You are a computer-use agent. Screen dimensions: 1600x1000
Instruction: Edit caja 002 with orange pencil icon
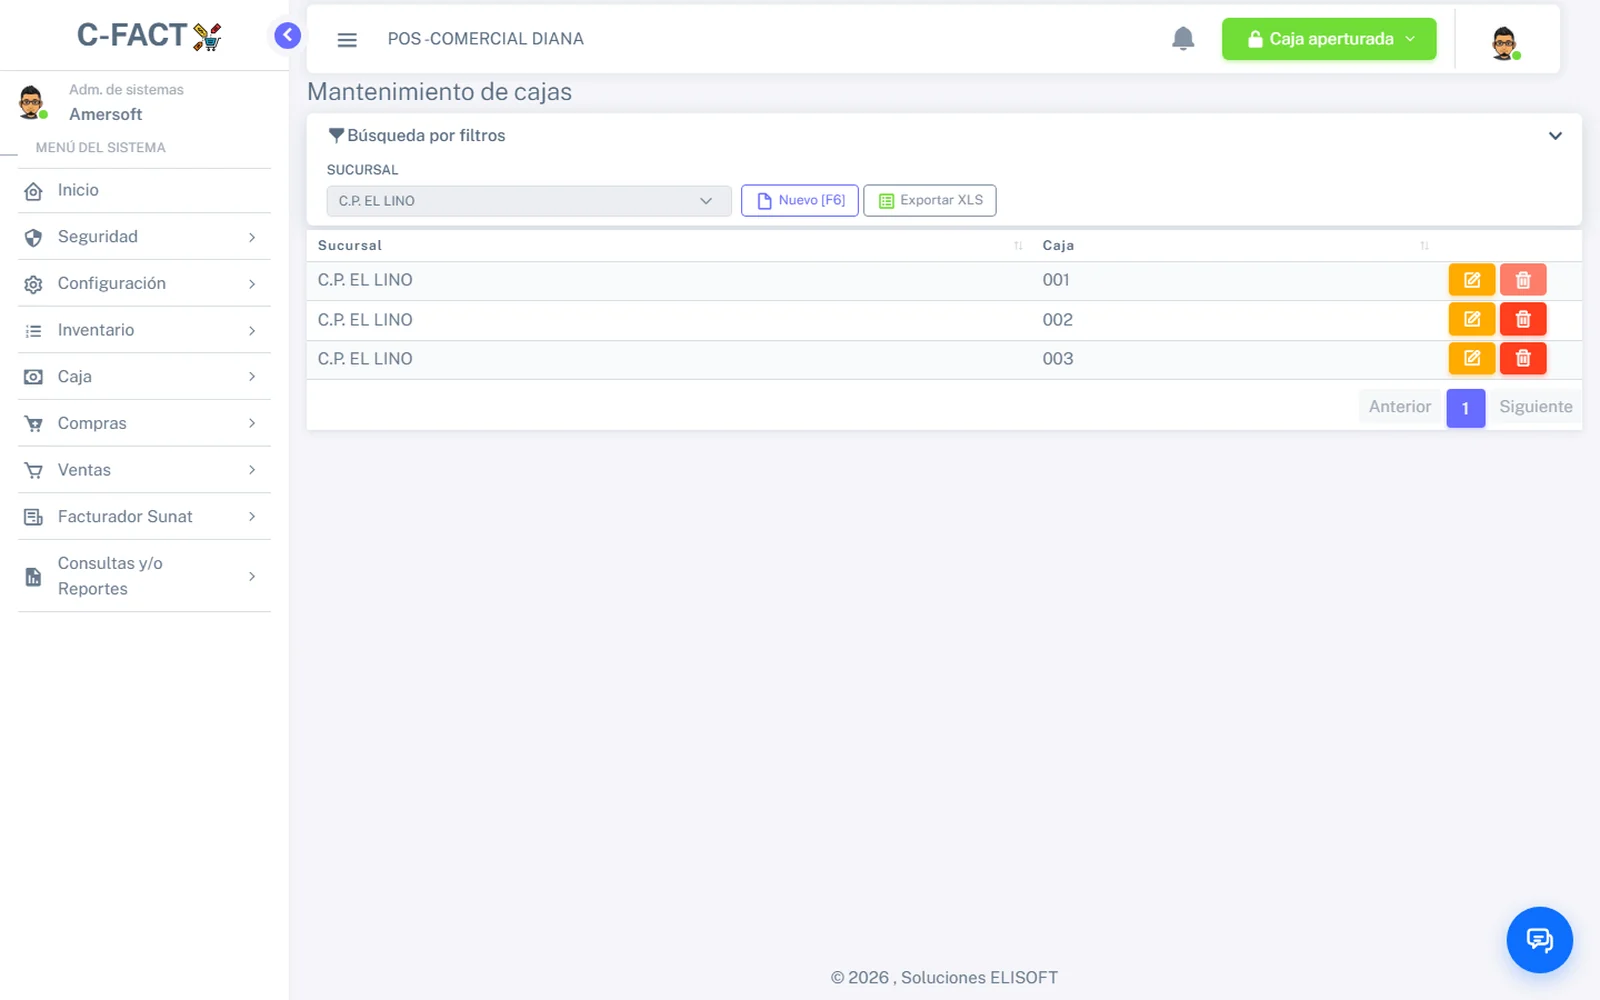coord(1472,319)
